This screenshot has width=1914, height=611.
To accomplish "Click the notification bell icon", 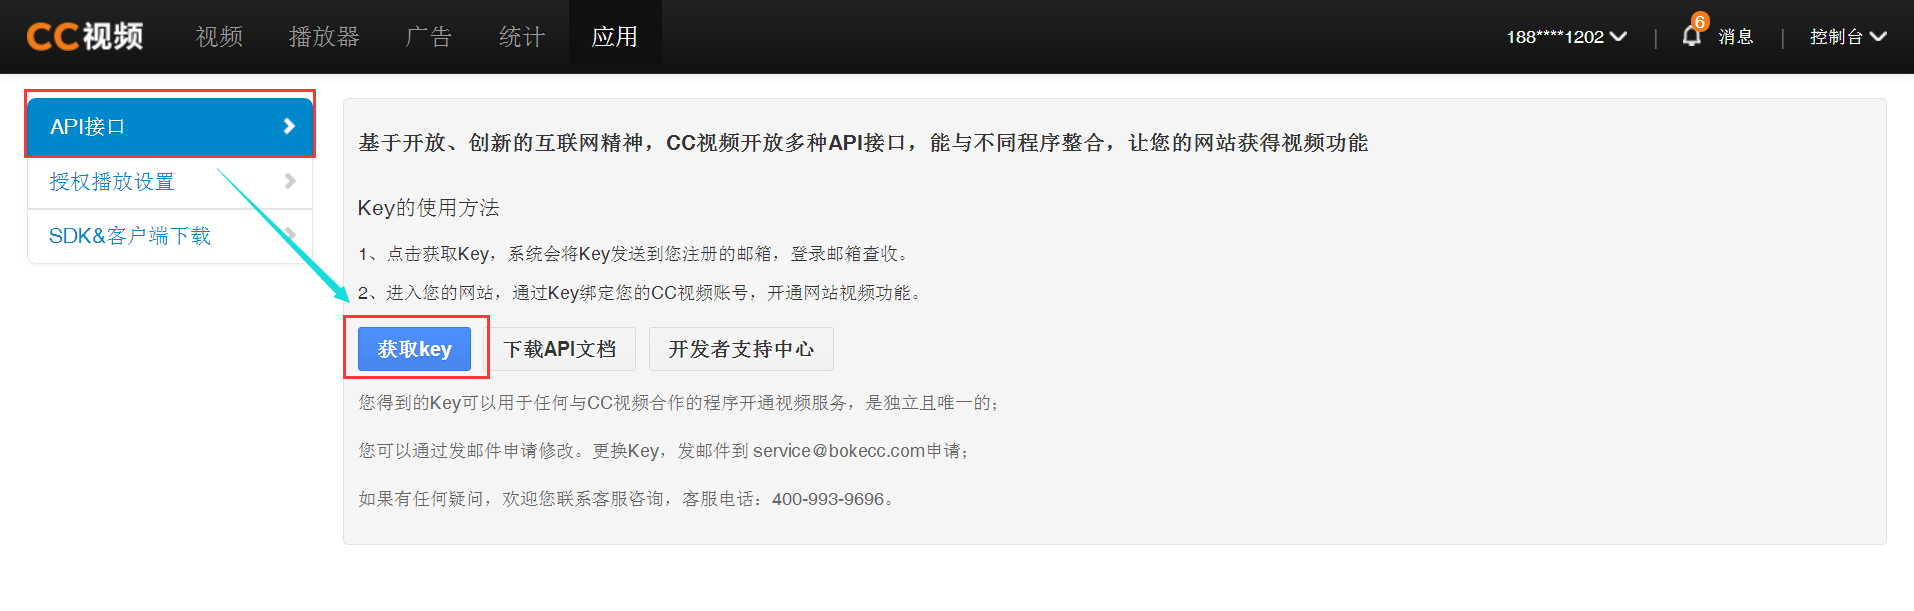I will pos(1690,37).
